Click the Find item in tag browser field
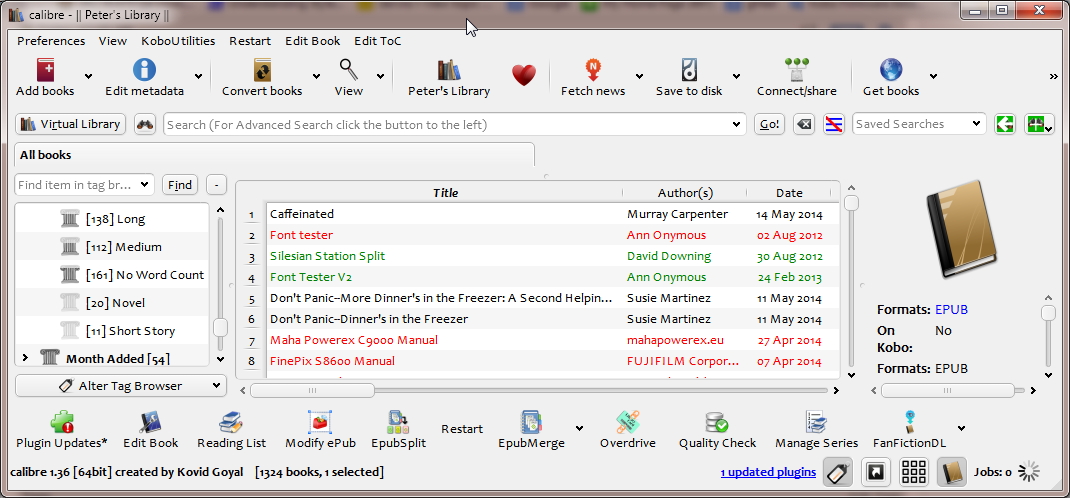The image size is (1070, 498). click(x=85, y=185)
